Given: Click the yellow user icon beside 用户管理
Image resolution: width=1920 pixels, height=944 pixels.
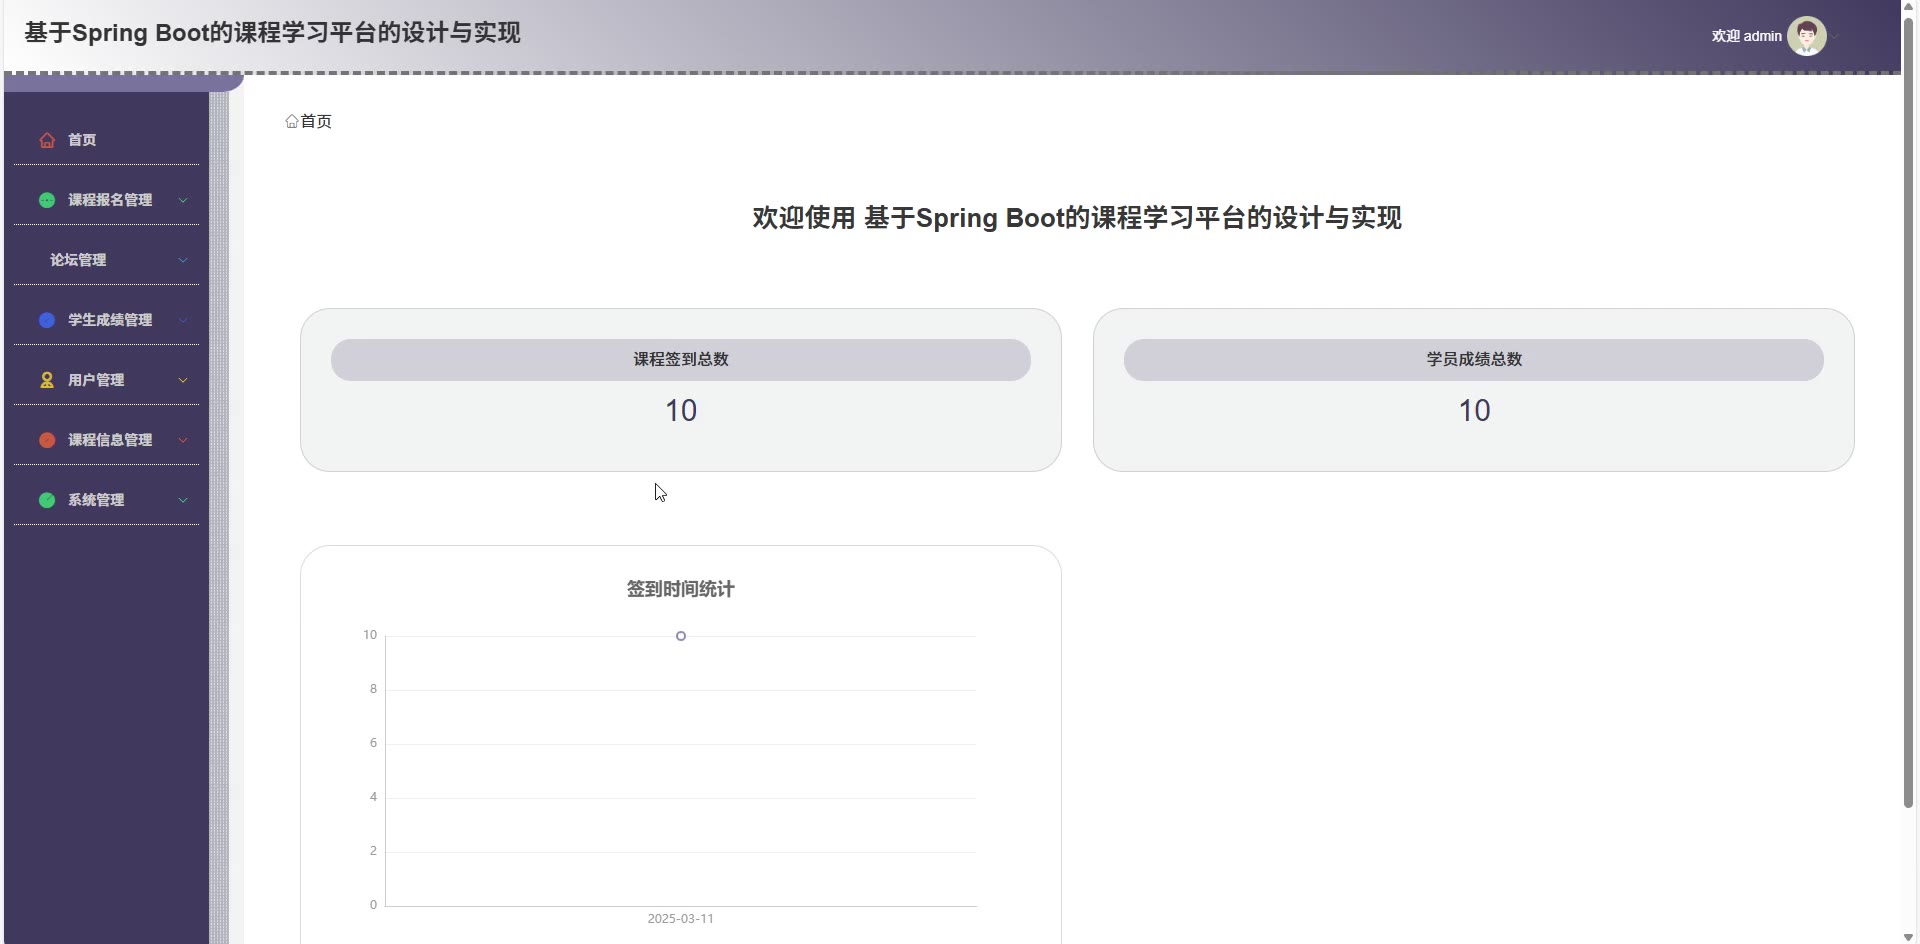Looking at the screenshot, I should tap(47, 380).
